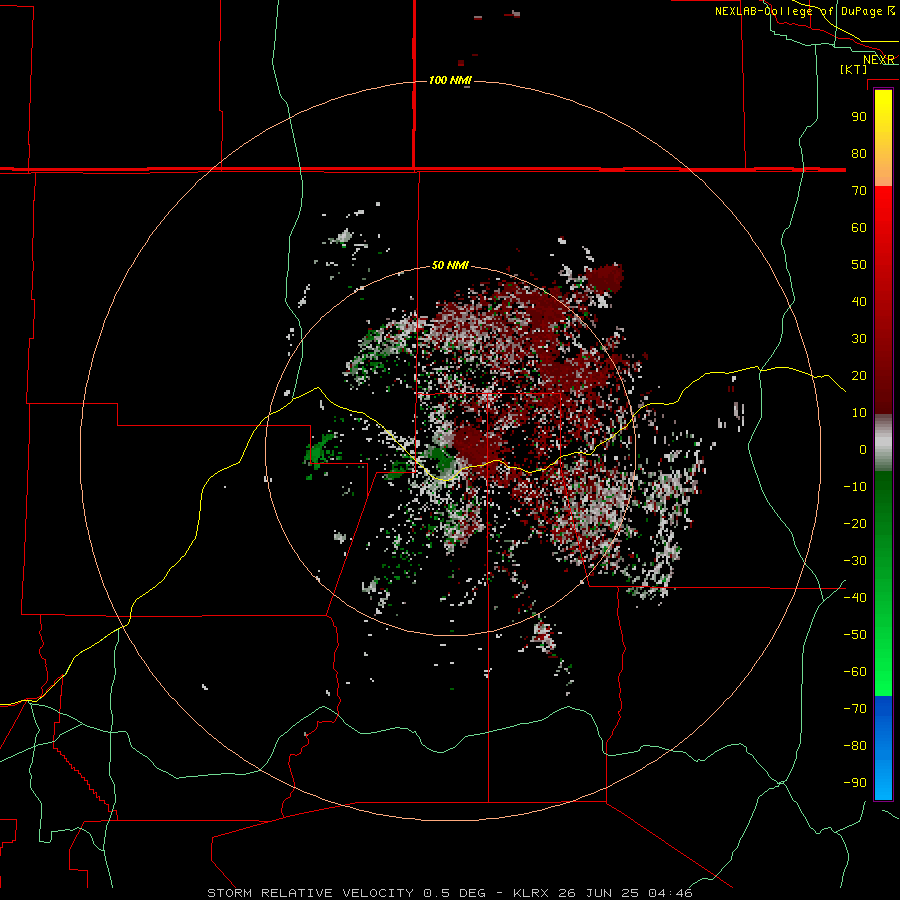Screen dimensions: 900x900
Task: Click the positive "20" velocity label
Action: point(859,375)
